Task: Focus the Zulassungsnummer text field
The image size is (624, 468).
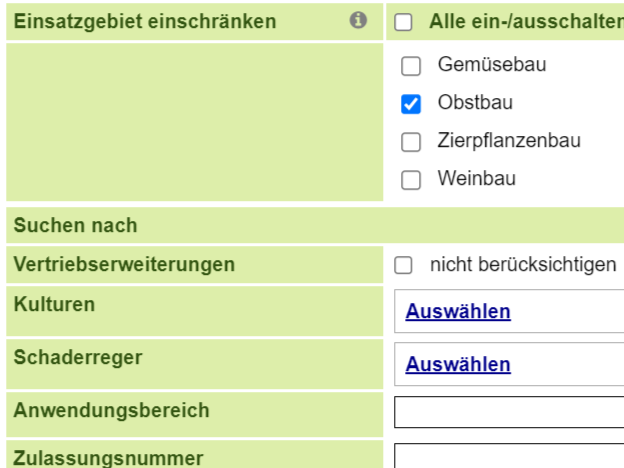Action: point(509,456)
